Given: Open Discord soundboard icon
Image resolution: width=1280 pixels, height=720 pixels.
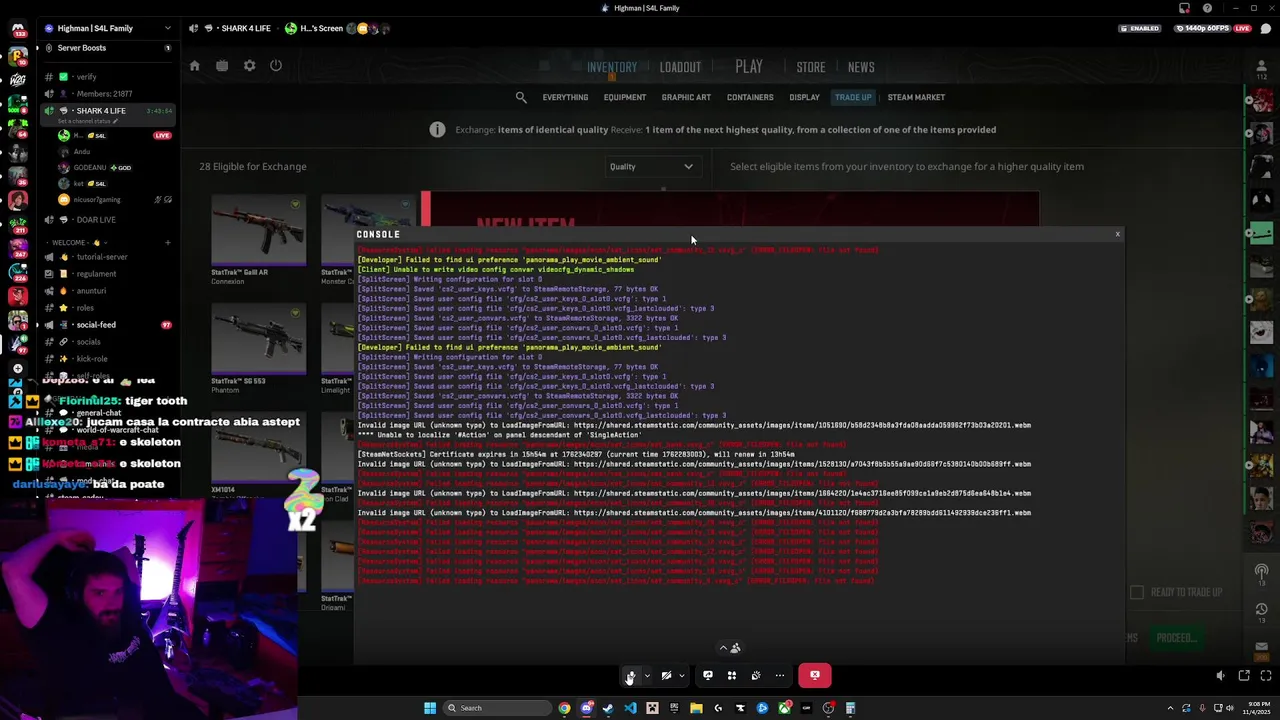Looking at the screenshot, I should pos(756,676).
